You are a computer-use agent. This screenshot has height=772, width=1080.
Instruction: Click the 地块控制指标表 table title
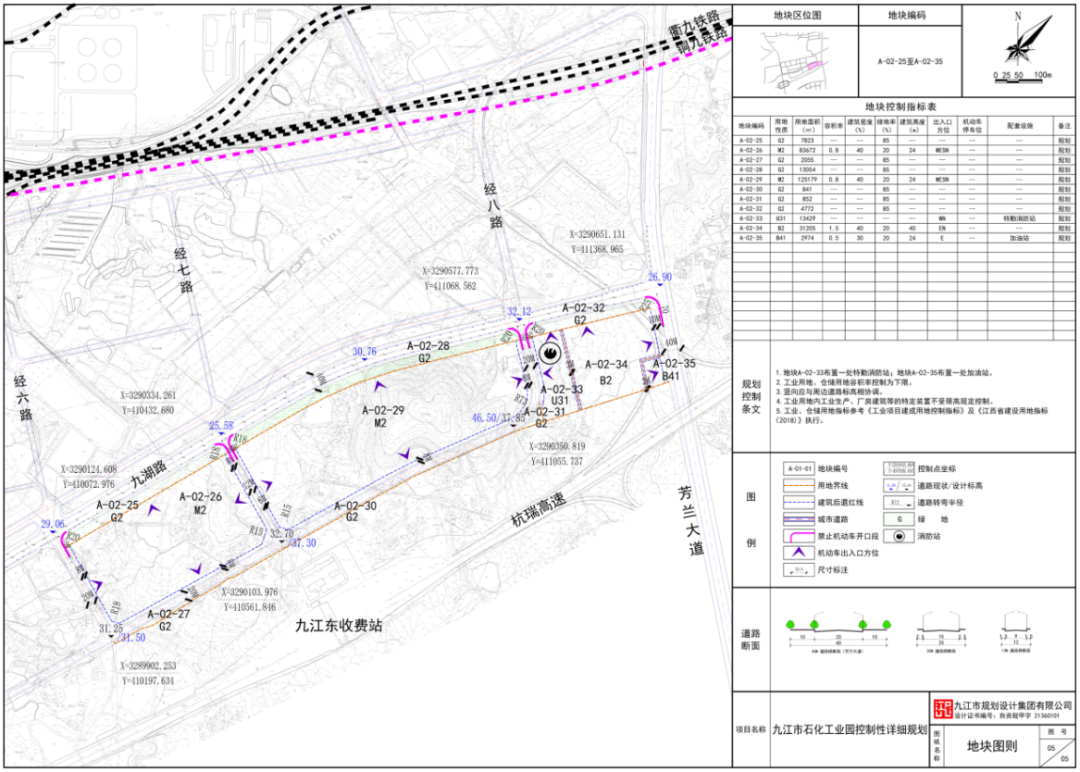(x=901, y=107)
